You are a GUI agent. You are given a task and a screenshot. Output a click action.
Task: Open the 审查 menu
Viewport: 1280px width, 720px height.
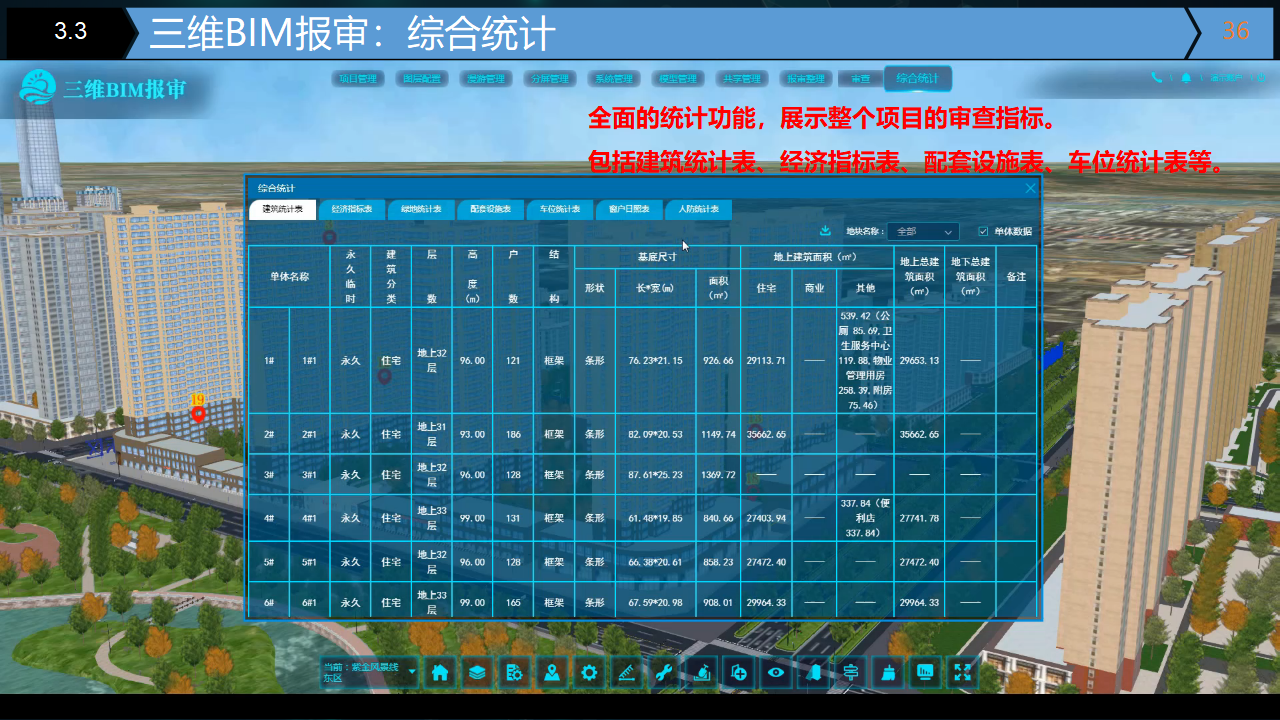860,79
